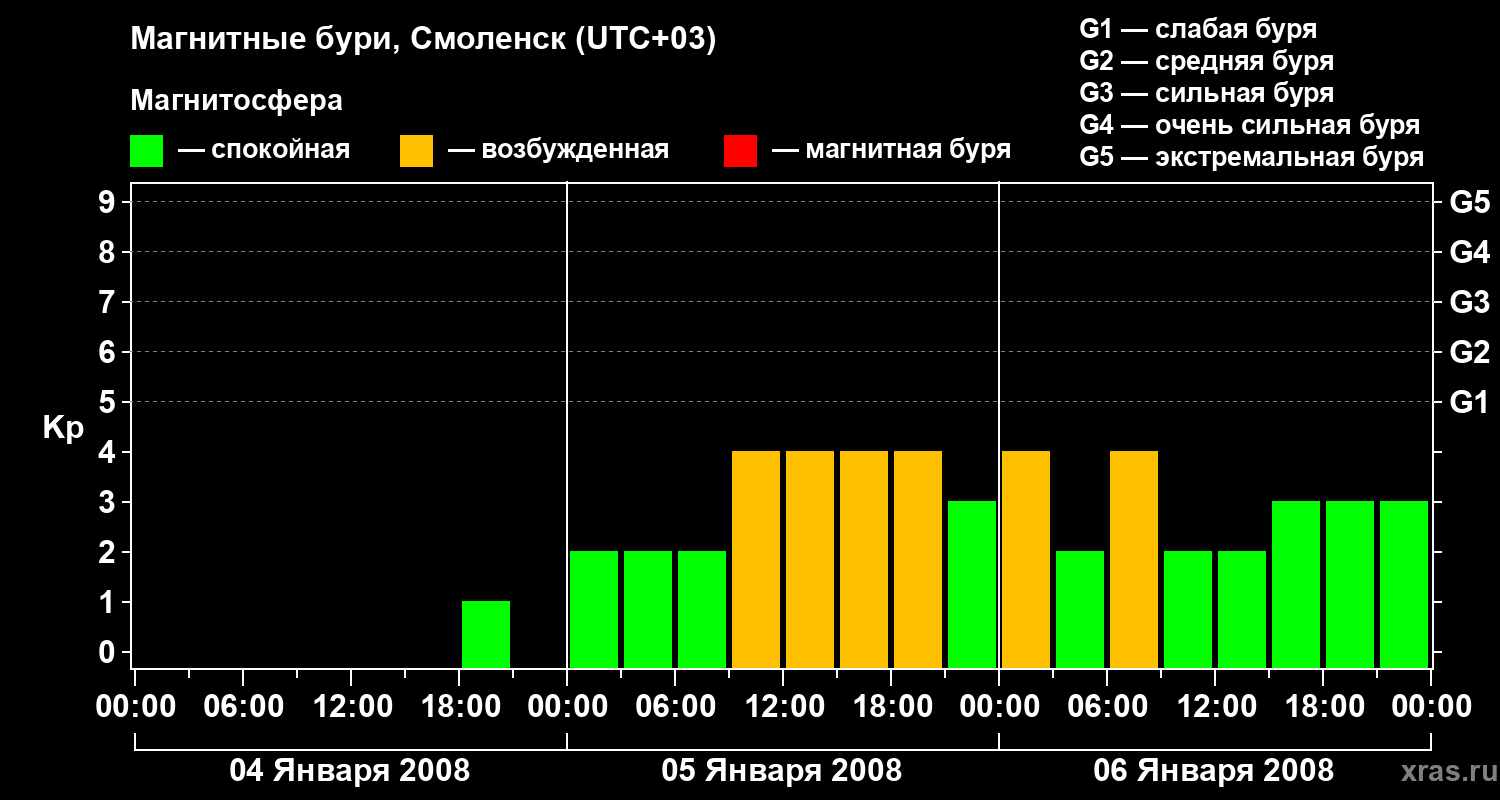This screenshot has width=1500, height=800.
Task: Click the '— магнитная буря' legend label
Action: (892, 150)
